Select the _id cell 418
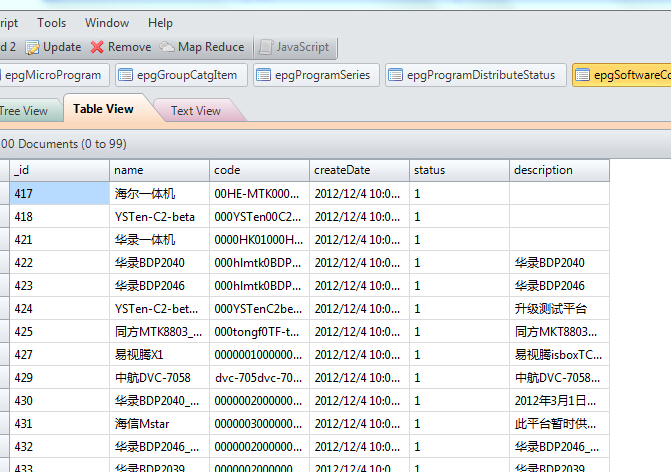The image size is (671, 472). pyautogui.click(x=59, y=217)
